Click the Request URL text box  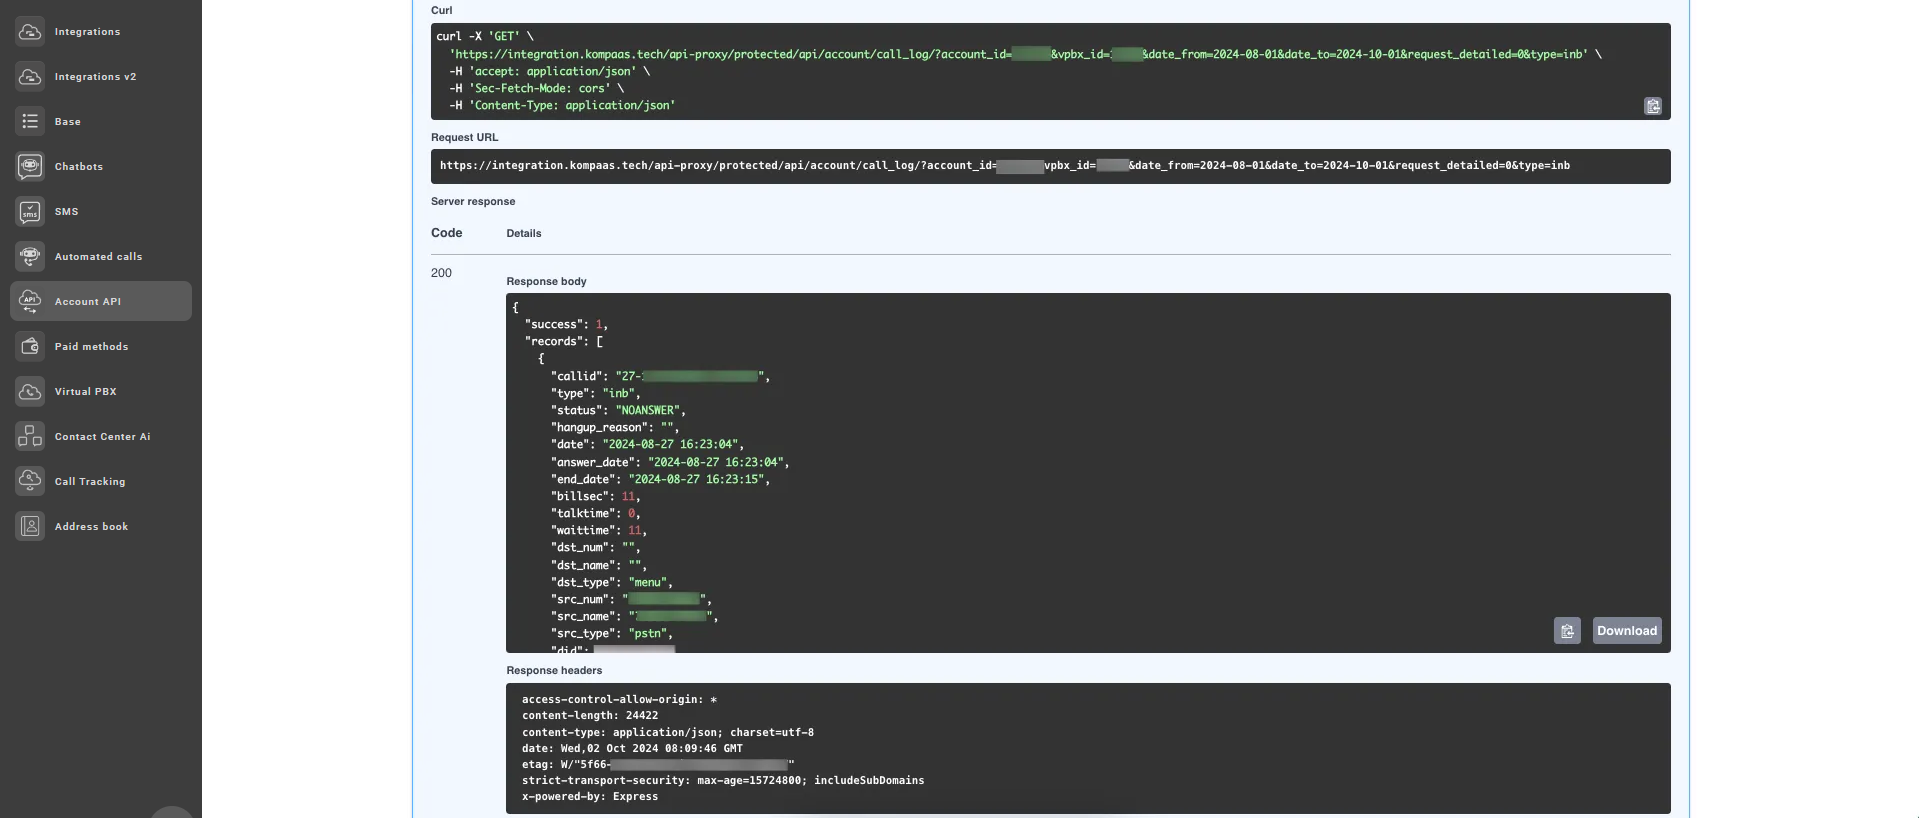(1050, 166)
